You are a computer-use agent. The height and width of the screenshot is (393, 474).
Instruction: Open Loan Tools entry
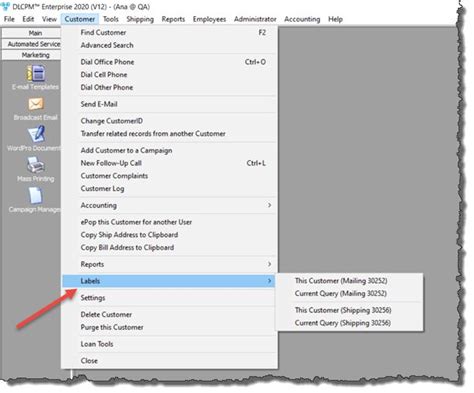coord(170,344)
